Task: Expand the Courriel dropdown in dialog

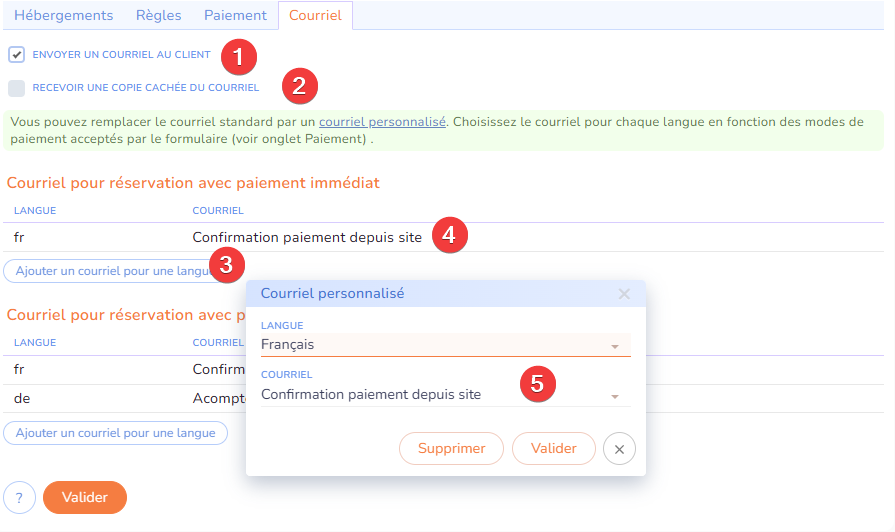Action: click(444, 395)
